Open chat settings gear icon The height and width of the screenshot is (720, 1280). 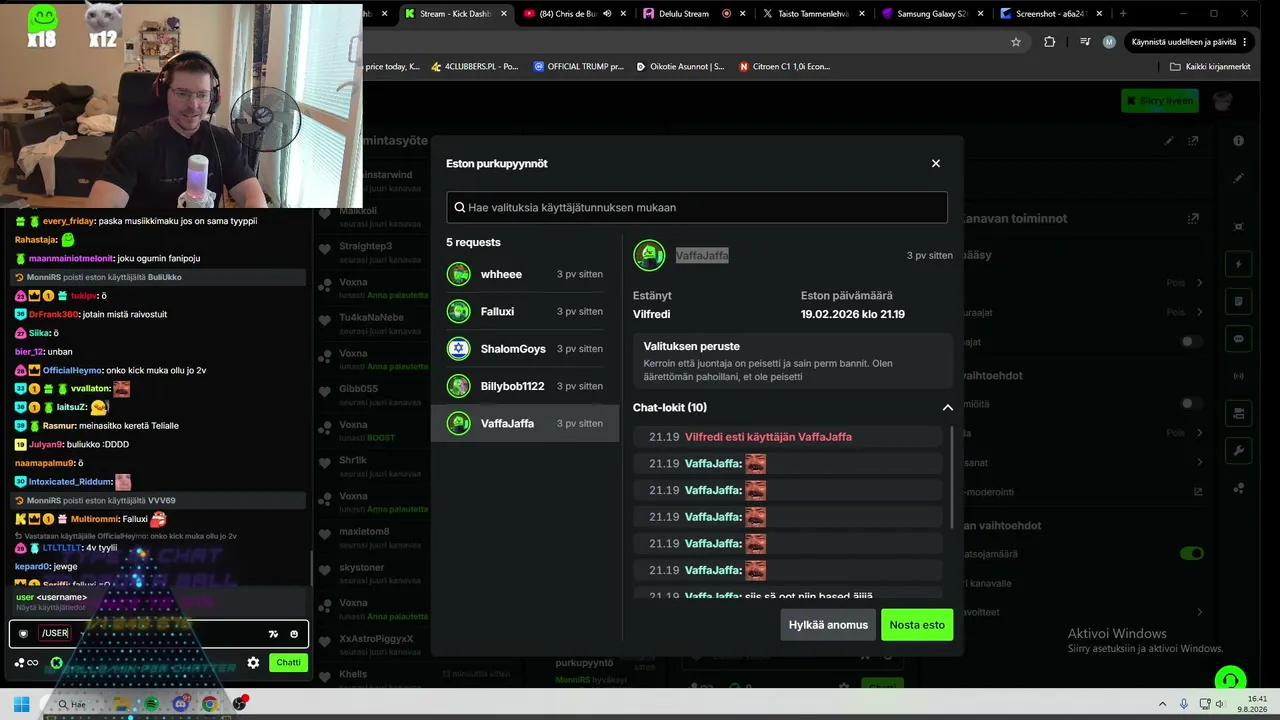[253, 662]
